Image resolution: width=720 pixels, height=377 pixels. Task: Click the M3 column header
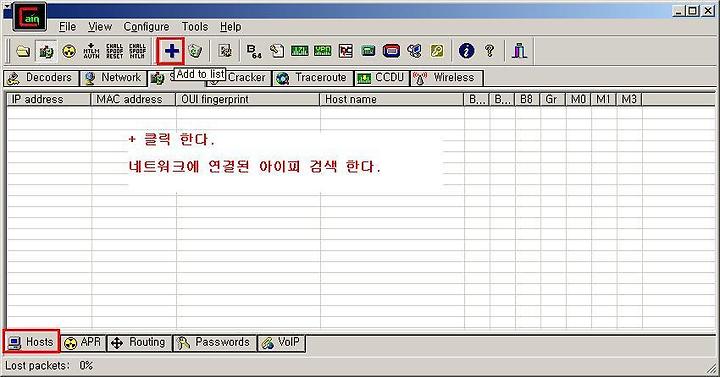point(629,99)
